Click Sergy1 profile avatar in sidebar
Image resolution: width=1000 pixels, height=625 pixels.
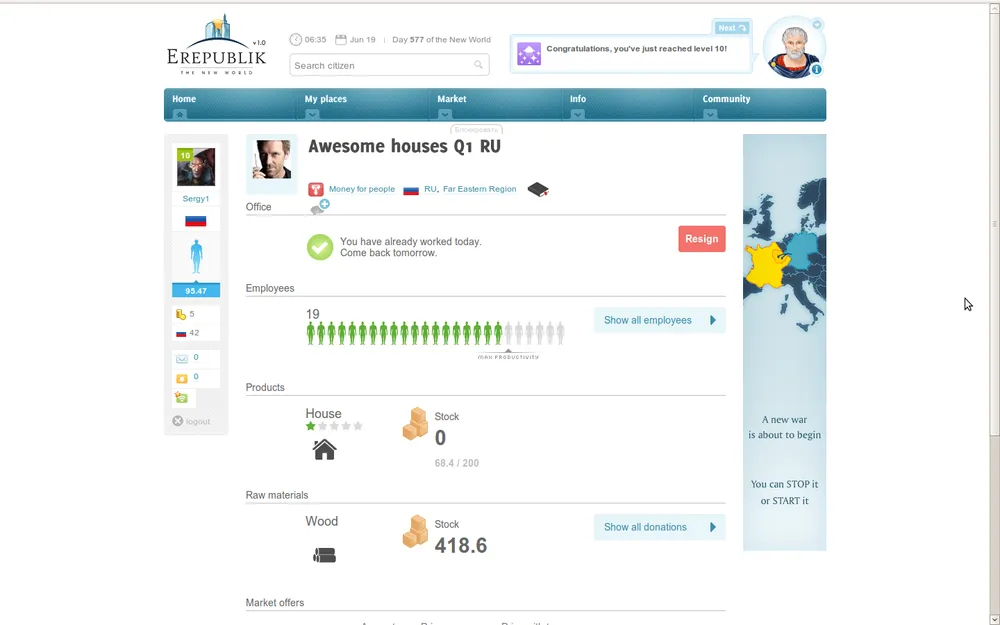pos(196,166)
